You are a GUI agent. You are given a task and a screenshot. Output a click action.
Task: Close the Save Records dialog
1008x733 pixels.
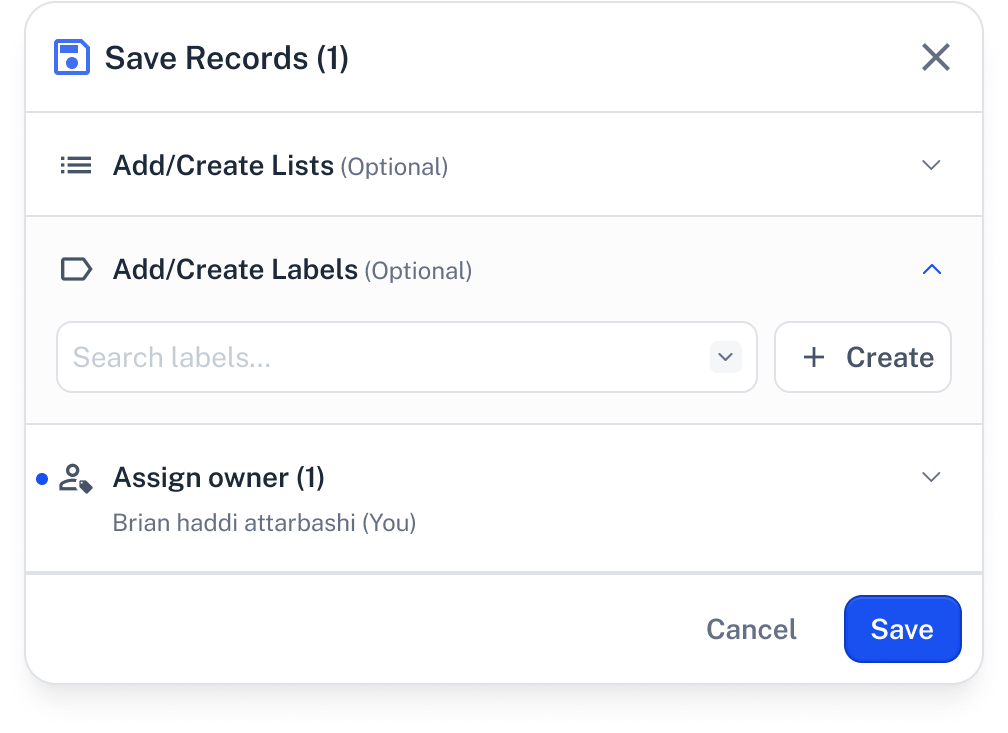pyautogui.click(x=935, y=57)
